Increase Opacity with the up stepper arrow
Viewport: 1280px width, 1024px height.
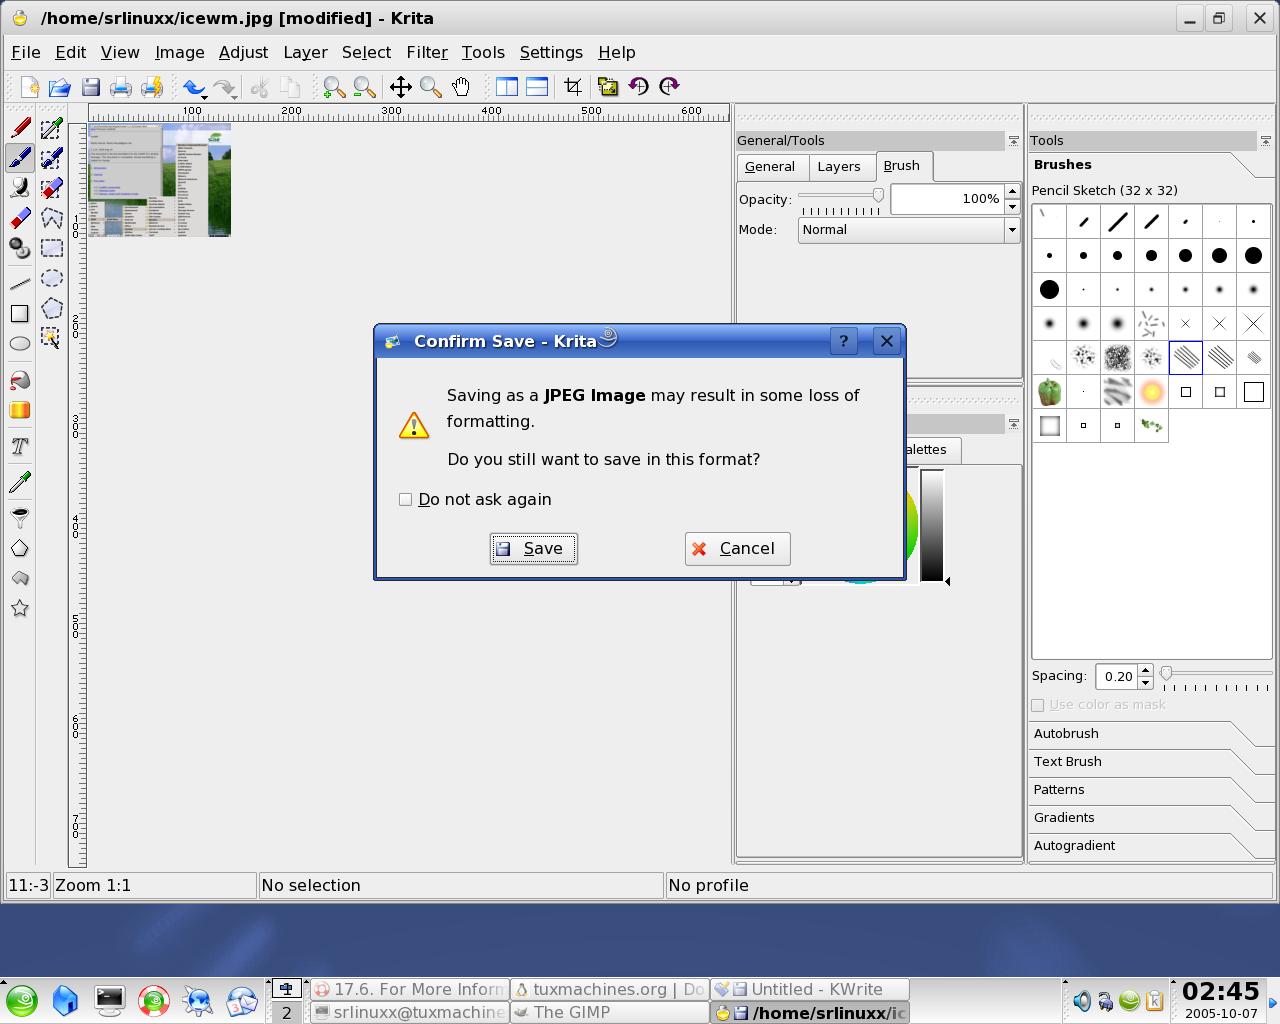1012,192
